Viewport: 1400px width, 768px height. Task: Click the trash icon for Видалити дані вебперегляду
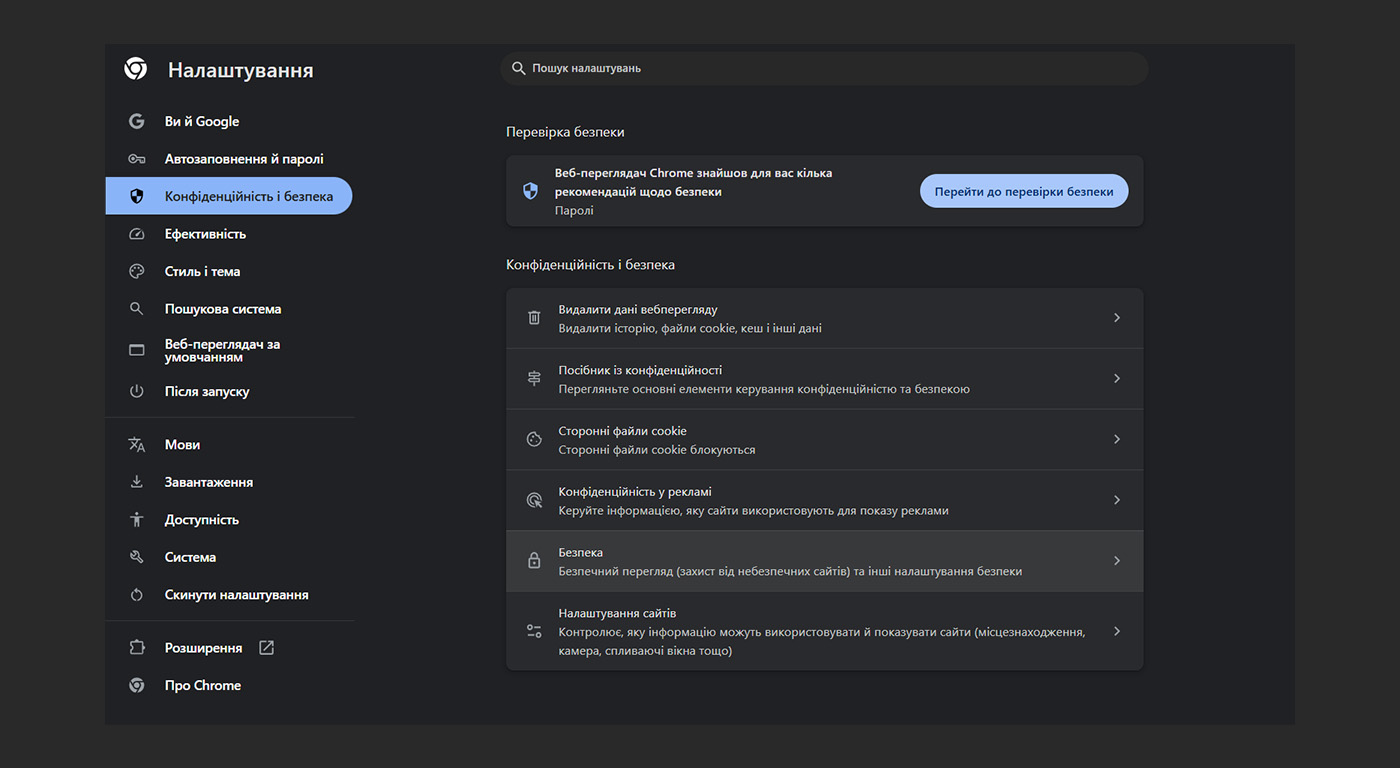[x=534, y=318]
